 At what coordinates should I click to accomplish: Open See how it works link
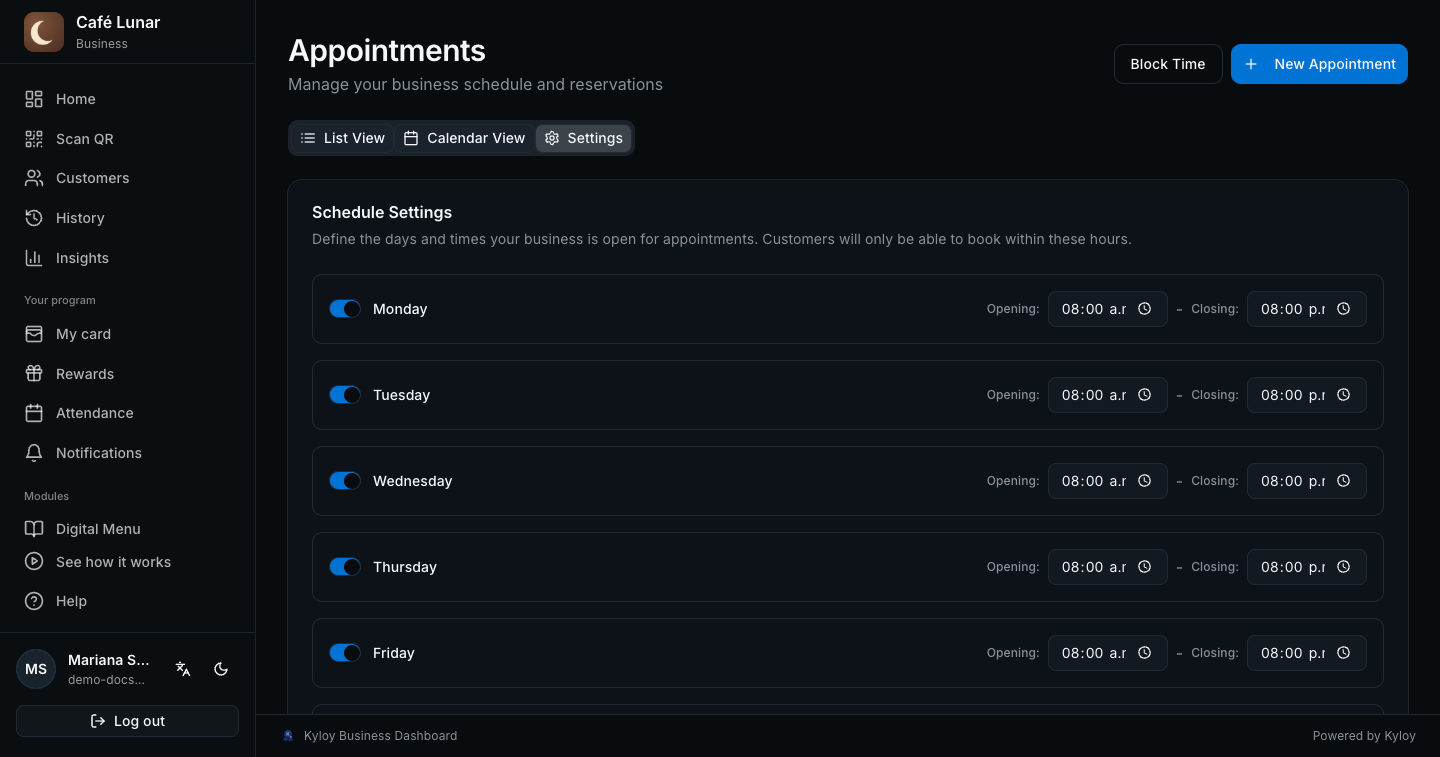pos(127,562)
